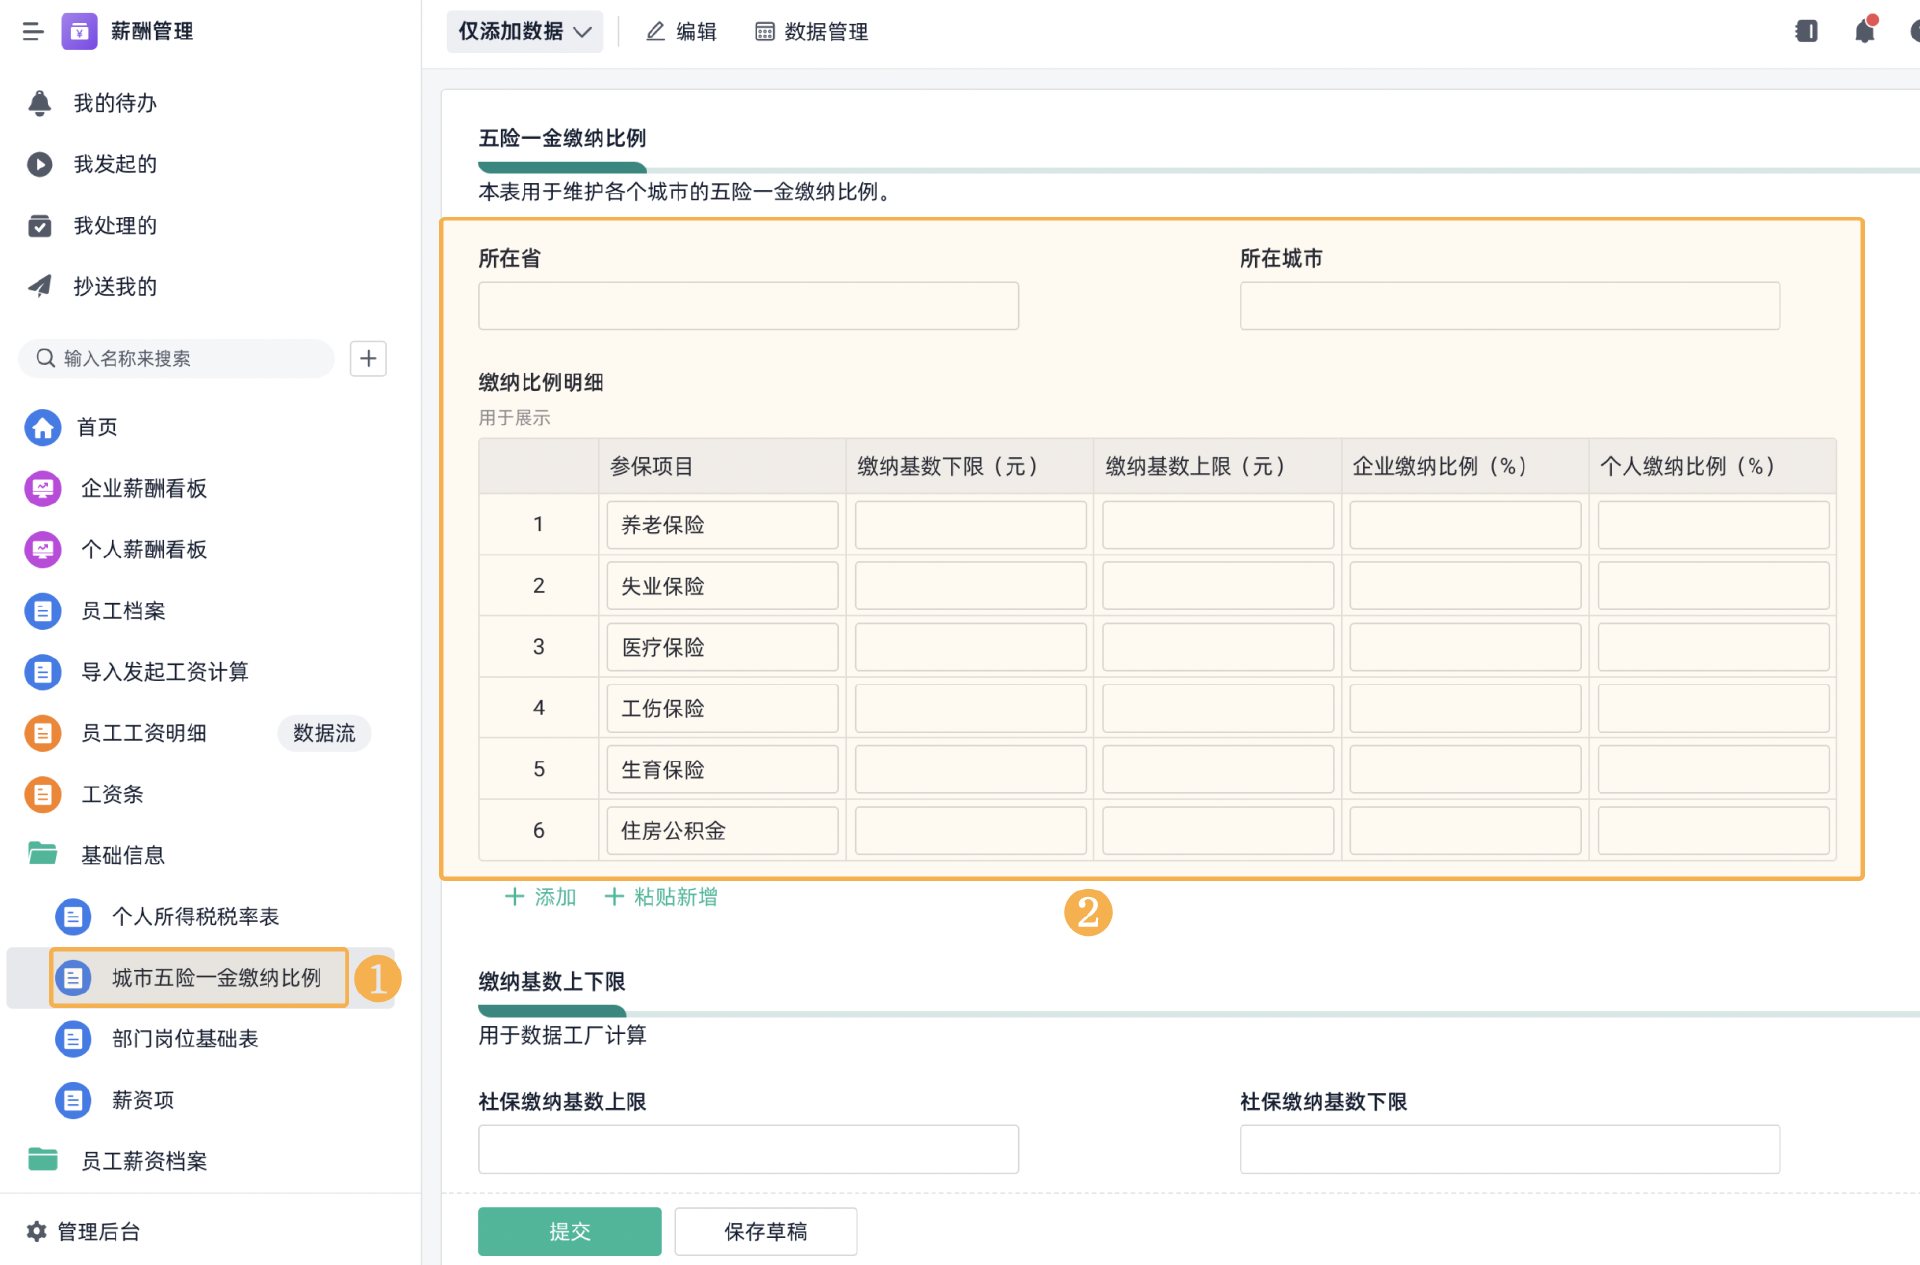Viewport: 1920px width, 1265px height.
Task: Expand the 仅添加数据 dropdown
Action: (x=524, y=32)
